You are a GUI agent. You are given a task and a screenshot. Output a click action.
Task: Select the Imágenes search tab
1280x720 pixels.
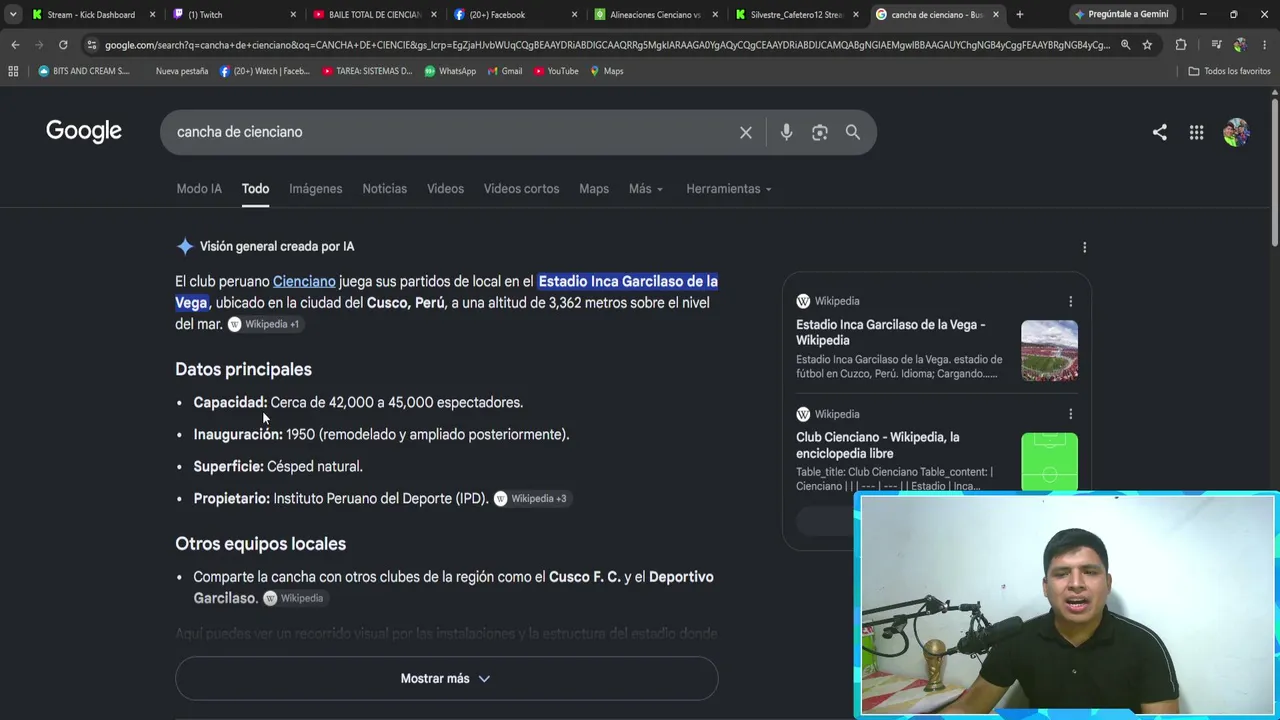click(x=315, y=189)
